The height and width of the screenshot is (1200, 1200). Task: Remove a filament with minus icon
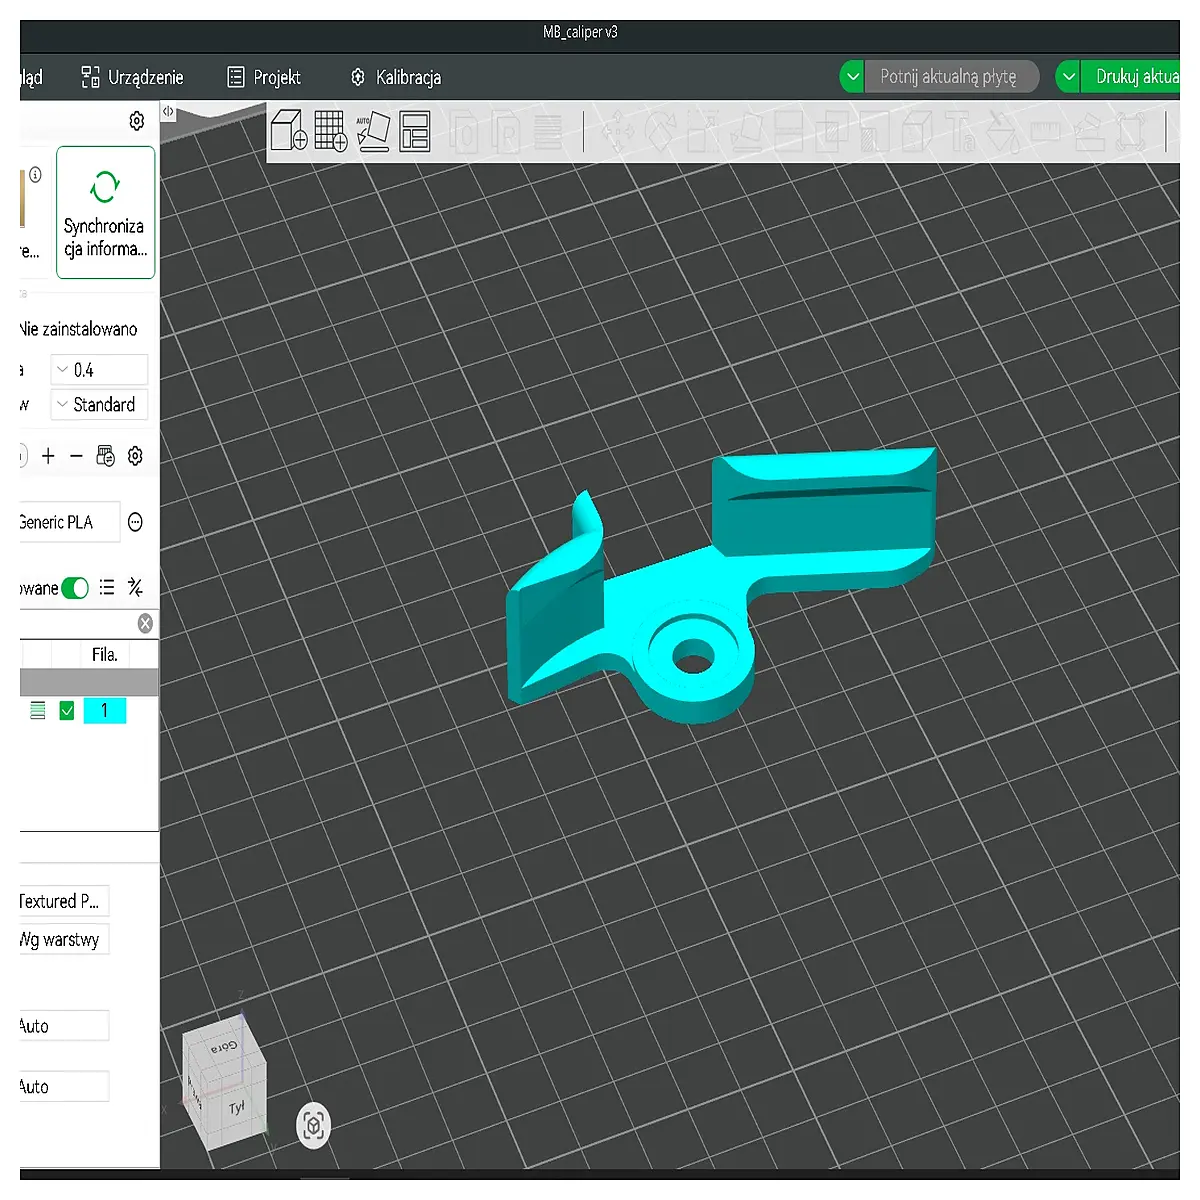[x=76, y=456]
